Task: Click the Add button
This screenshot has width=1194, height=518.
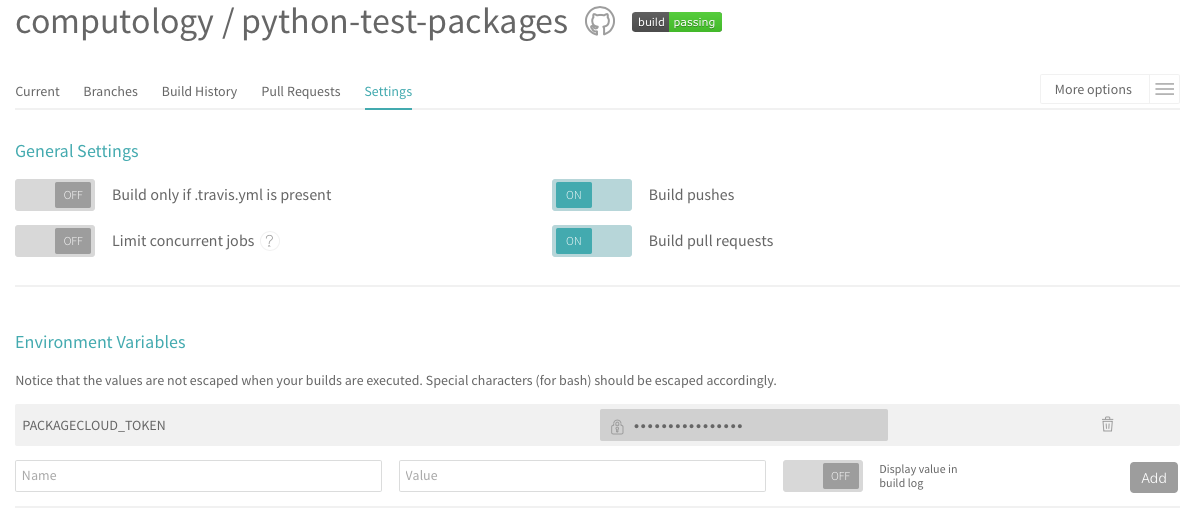Action: point(1154,478)
